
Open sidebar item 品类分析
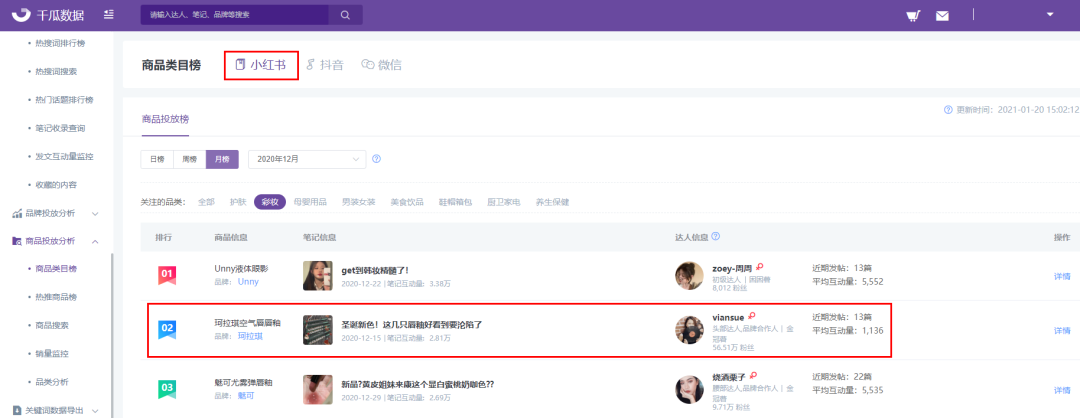point(52,382)
